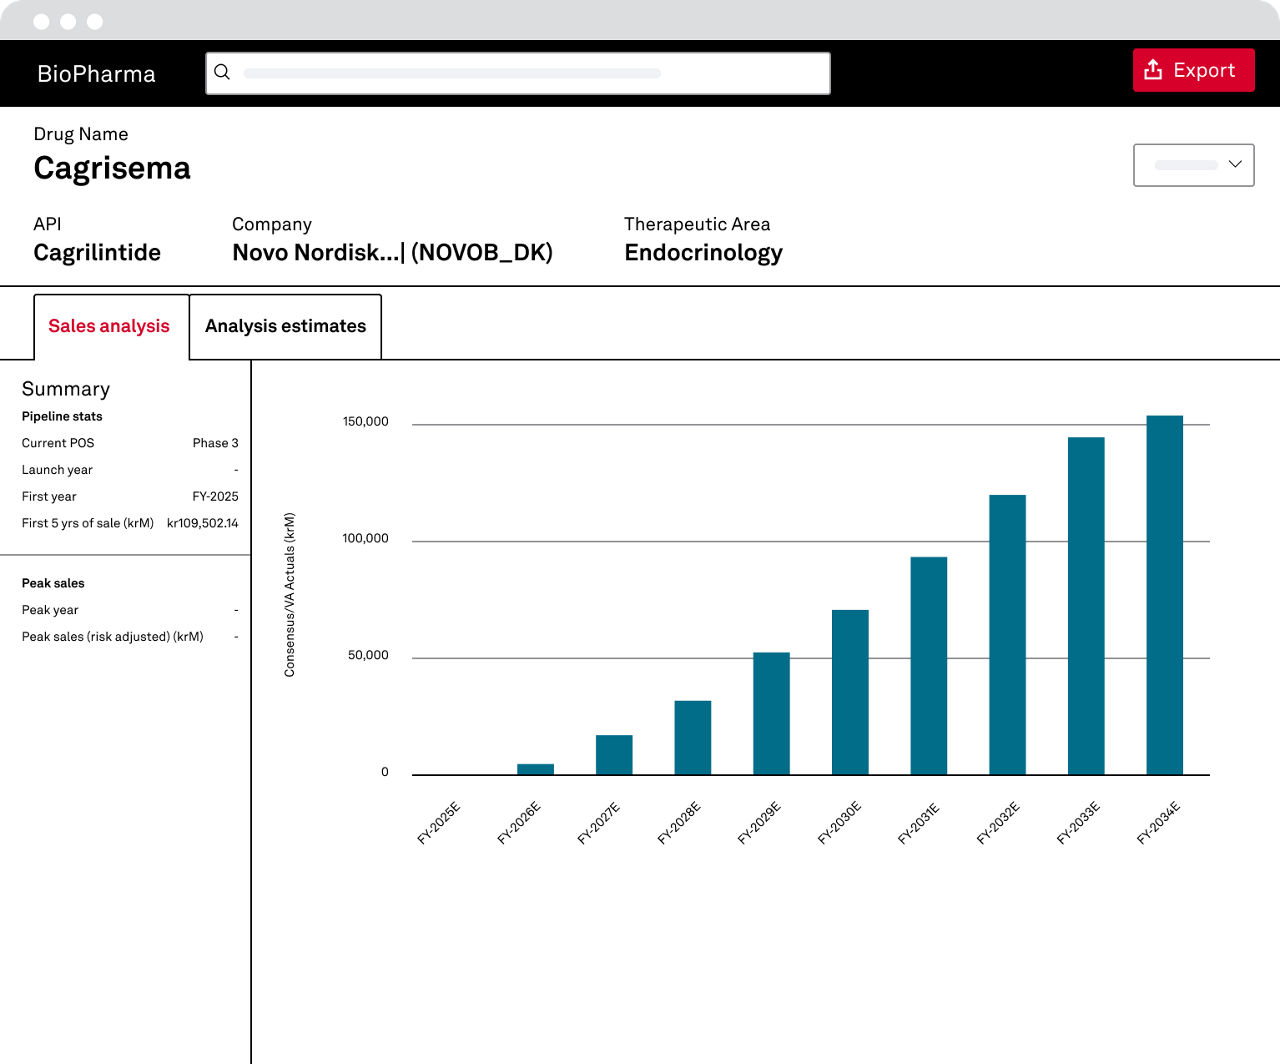Select the FY-2033E bar in chart
Screen dimensions: 1280x1064
tap(1085, 606)
